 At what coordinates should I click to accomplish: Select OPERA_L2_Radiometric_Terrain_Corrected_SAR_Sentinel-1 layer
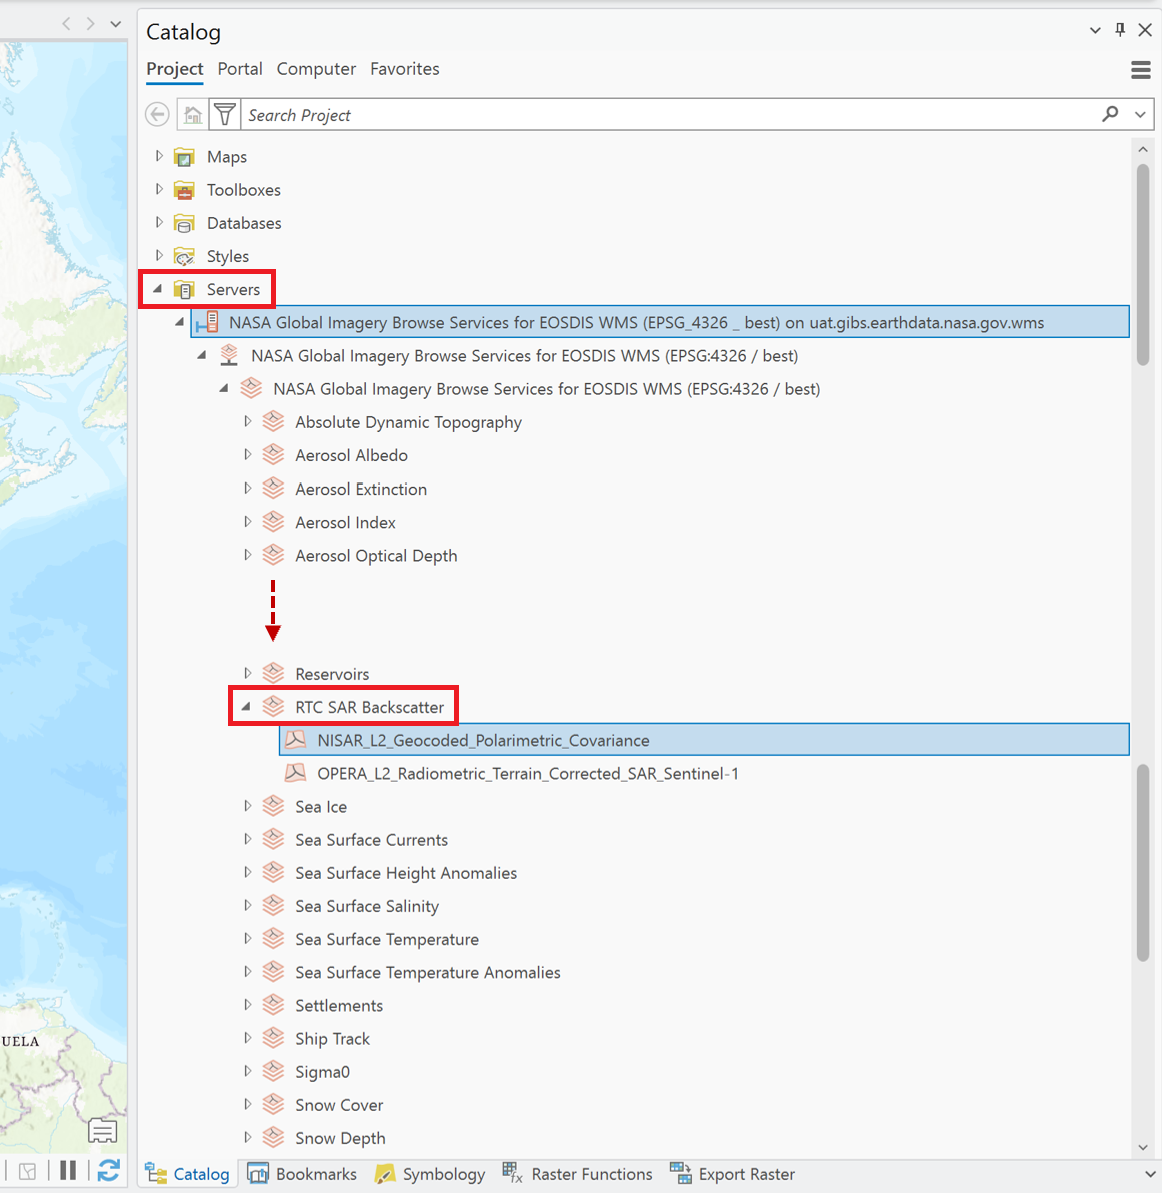click(x=527, y=774)
